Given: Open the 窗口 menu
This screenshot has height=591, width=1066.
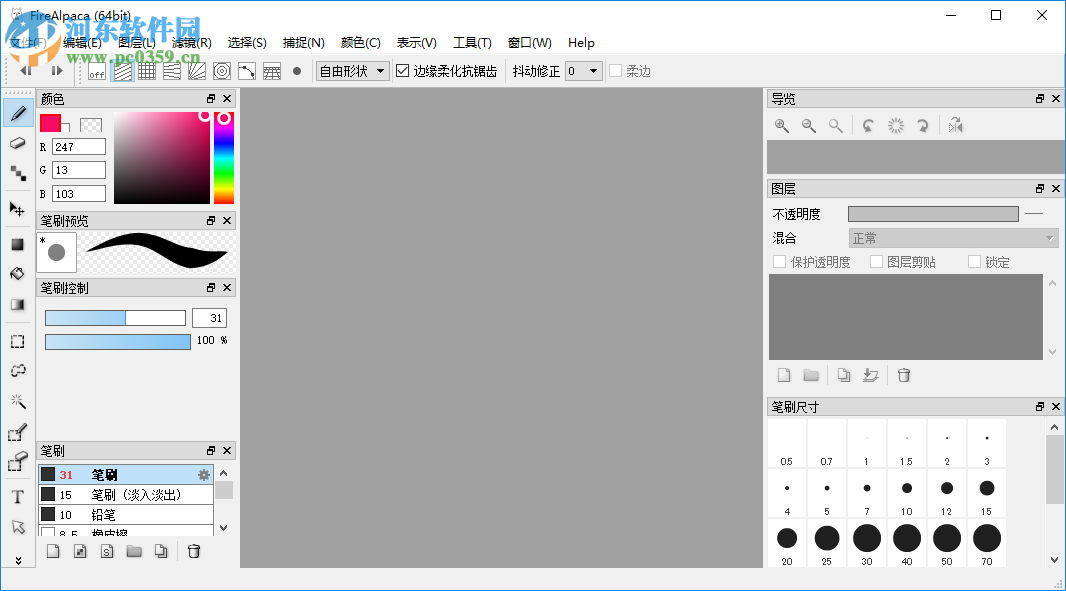Looking at the screenshot, I should (x=529, y=43).
